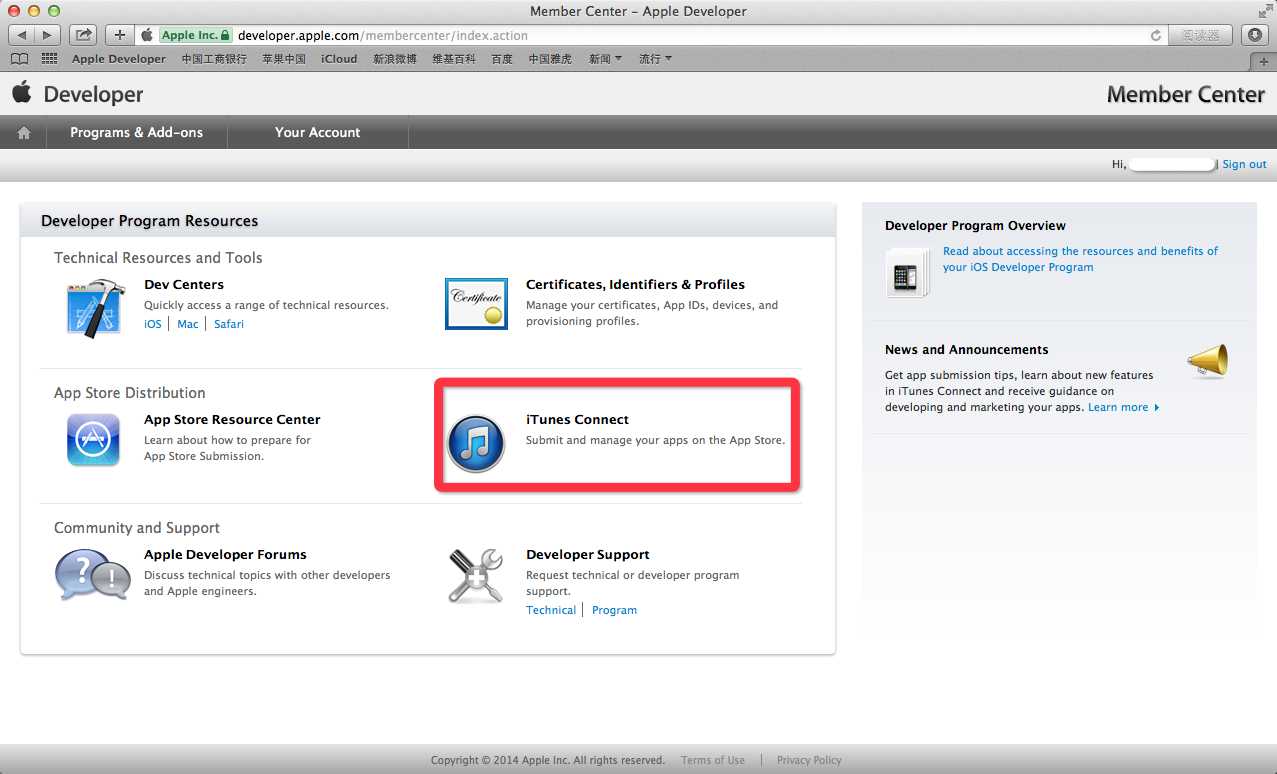1277x774 pixels.
Task: Click the Learn more link
Action: point(1123,407)
